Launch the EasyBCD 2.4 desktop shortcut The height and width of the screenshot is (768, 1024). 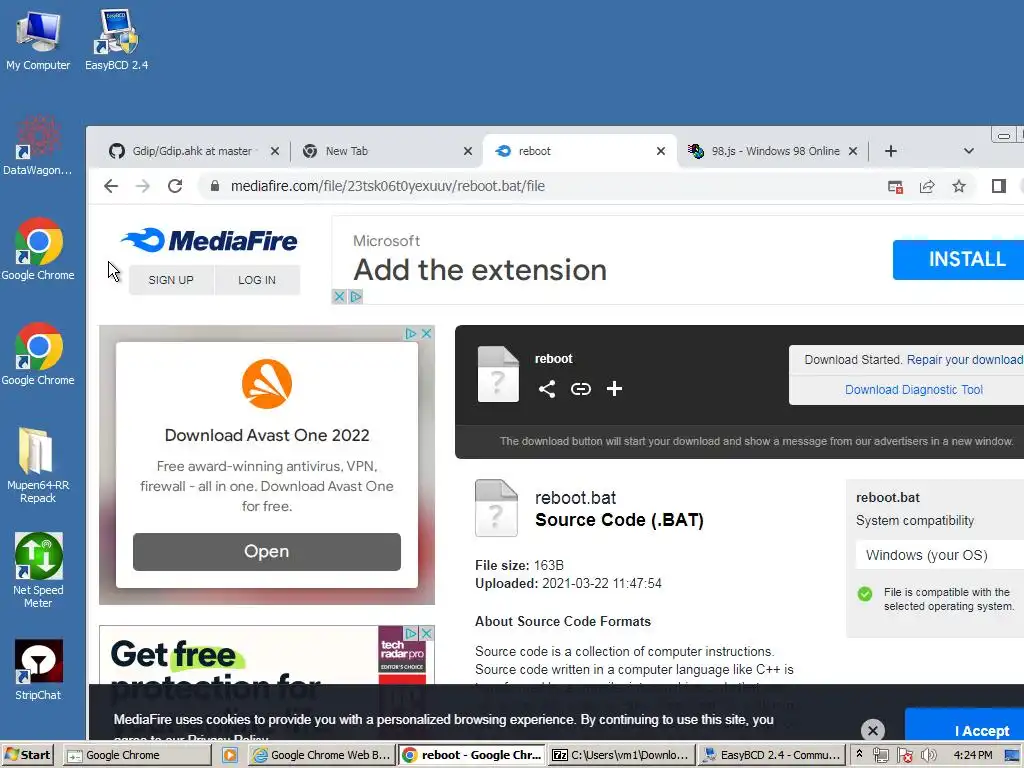[116, 40]
